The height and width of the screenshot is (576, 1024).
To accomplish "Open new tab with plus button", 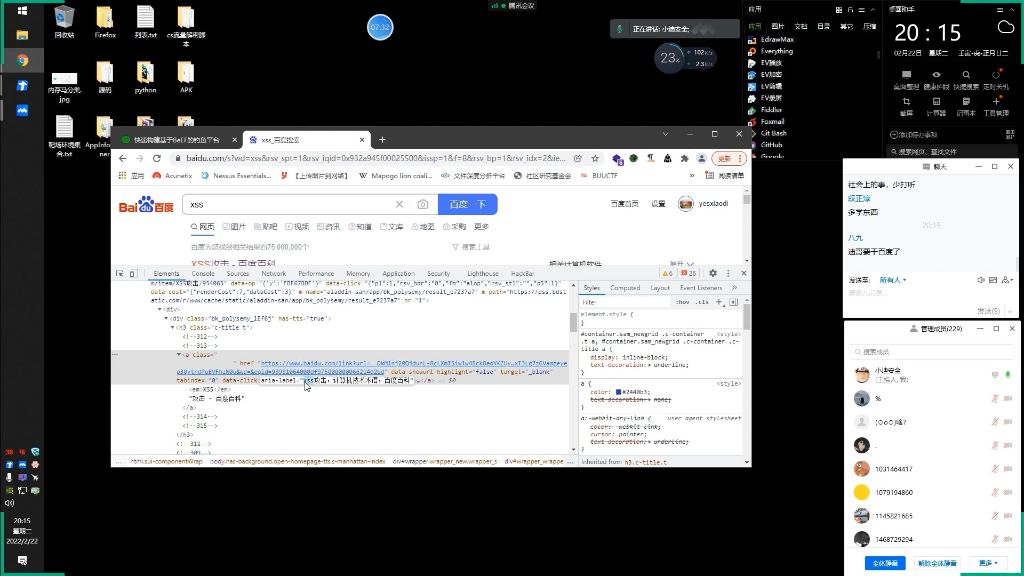I will (x=383, y=139).
